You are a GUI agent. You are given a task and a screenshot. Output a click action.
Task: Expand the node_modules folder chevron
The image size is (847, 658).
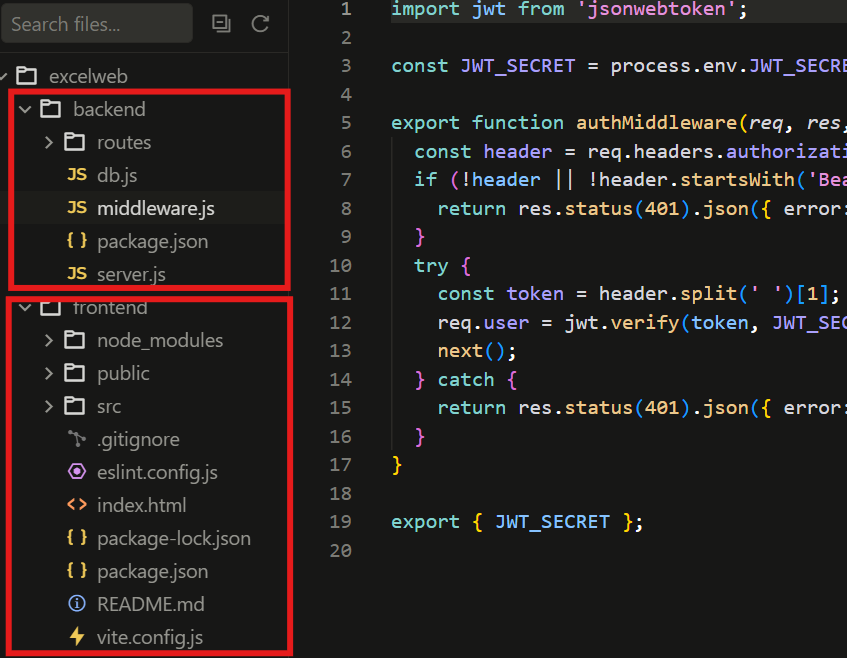49,340
